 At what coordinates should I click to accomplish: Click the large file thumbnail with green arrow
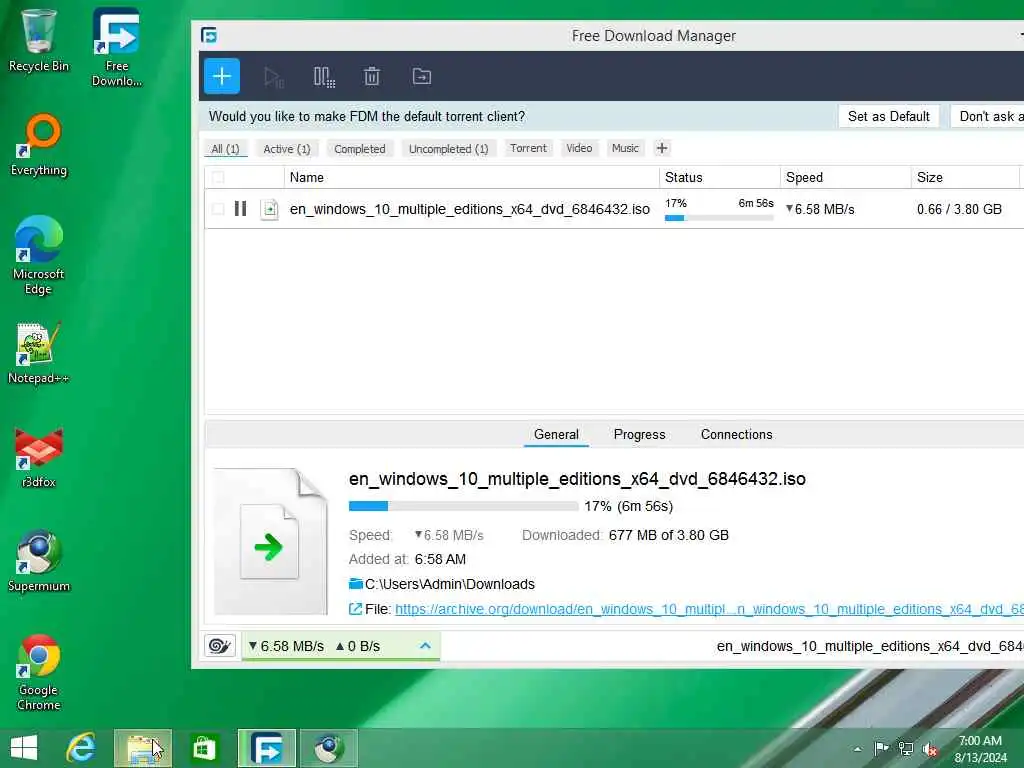point(270,541)
